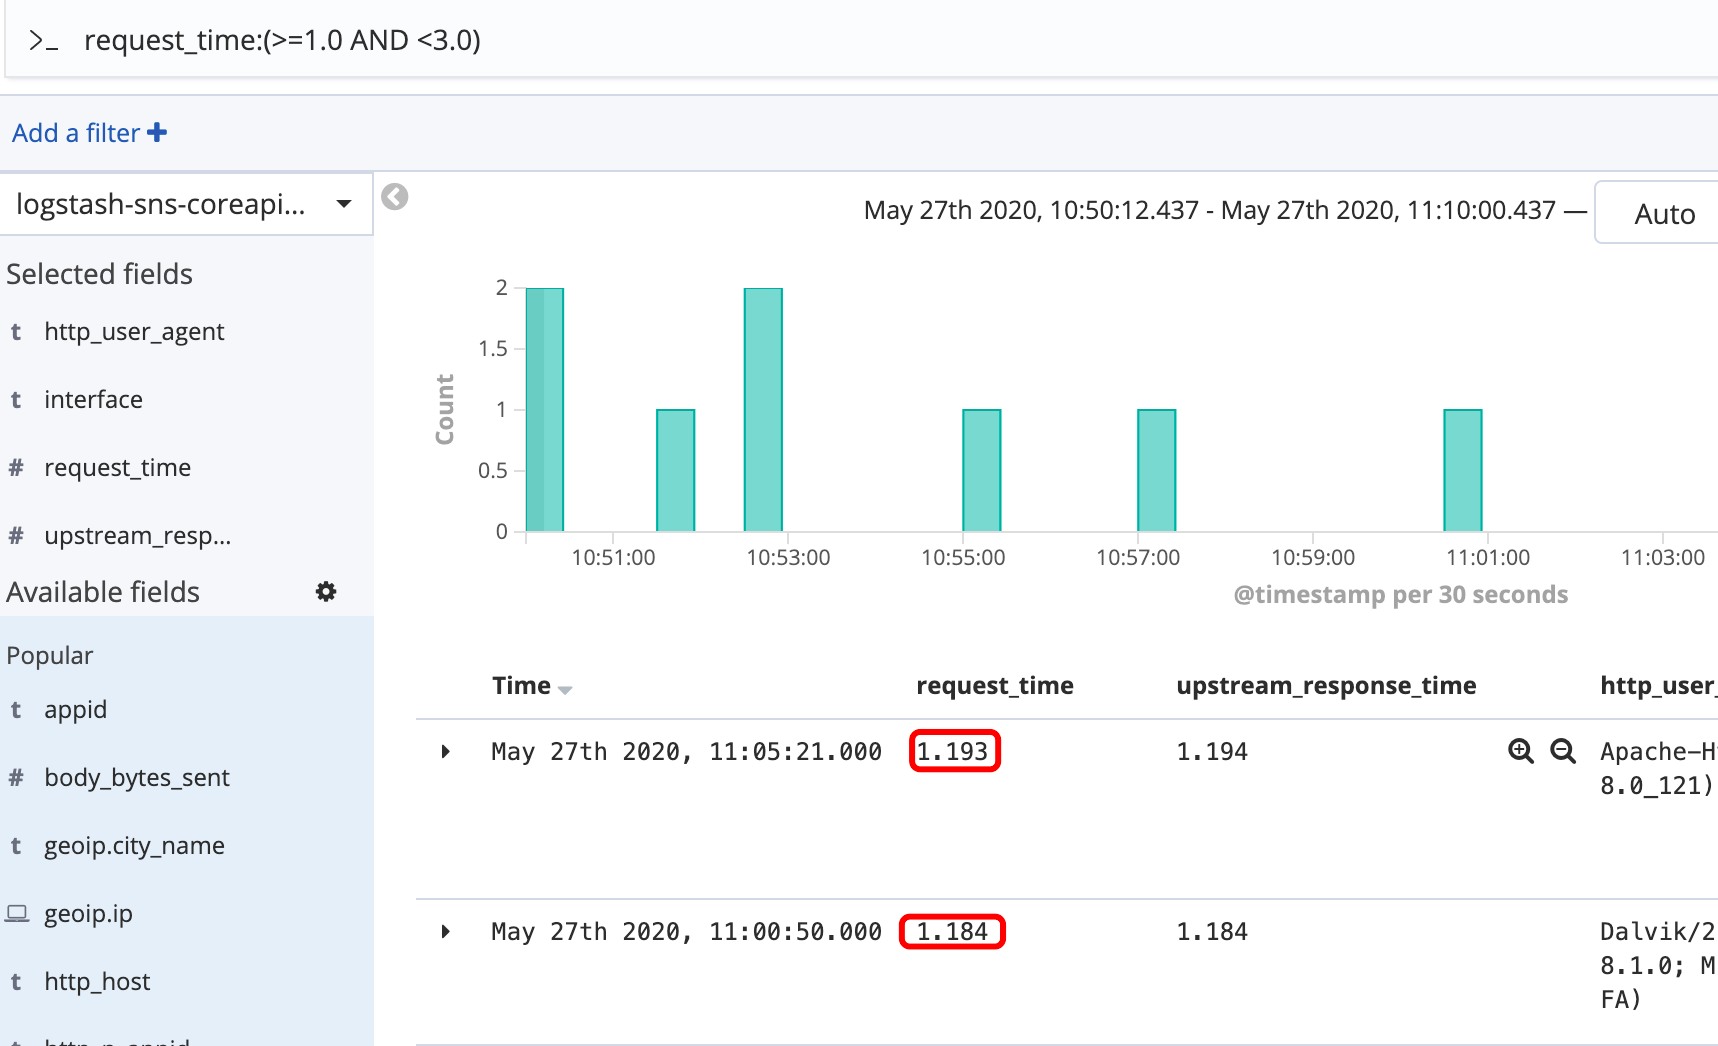Click the query prompt icon
Image resolution: width=1718 pixels, height=1046 pixels.
point(43,41)
